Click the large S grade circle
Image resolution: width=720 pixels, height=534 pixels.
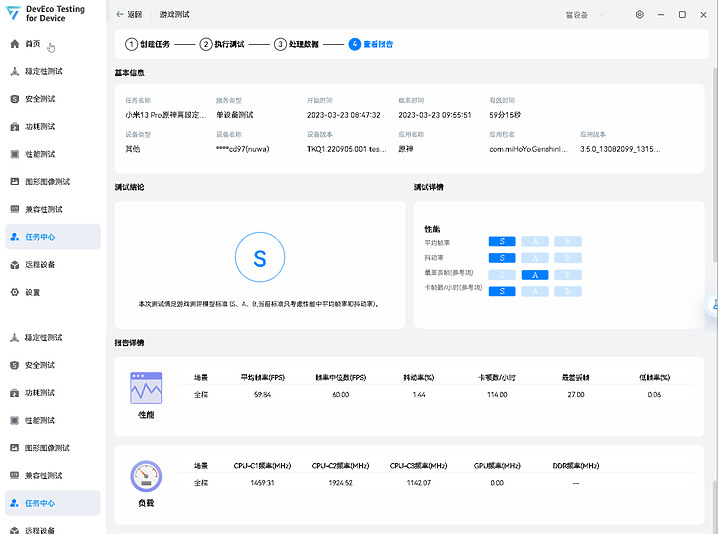260,257
